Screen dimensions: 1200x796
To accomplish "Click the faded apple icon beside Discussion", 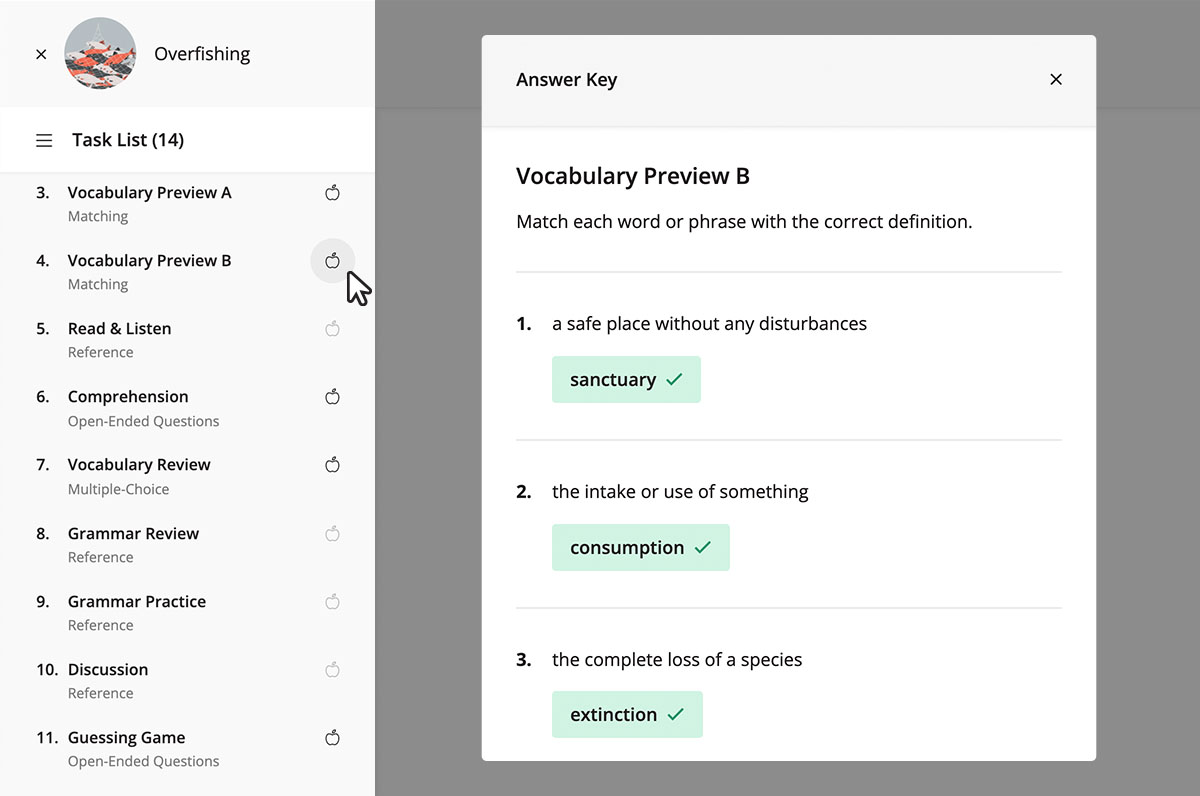I will coord(333,670).
